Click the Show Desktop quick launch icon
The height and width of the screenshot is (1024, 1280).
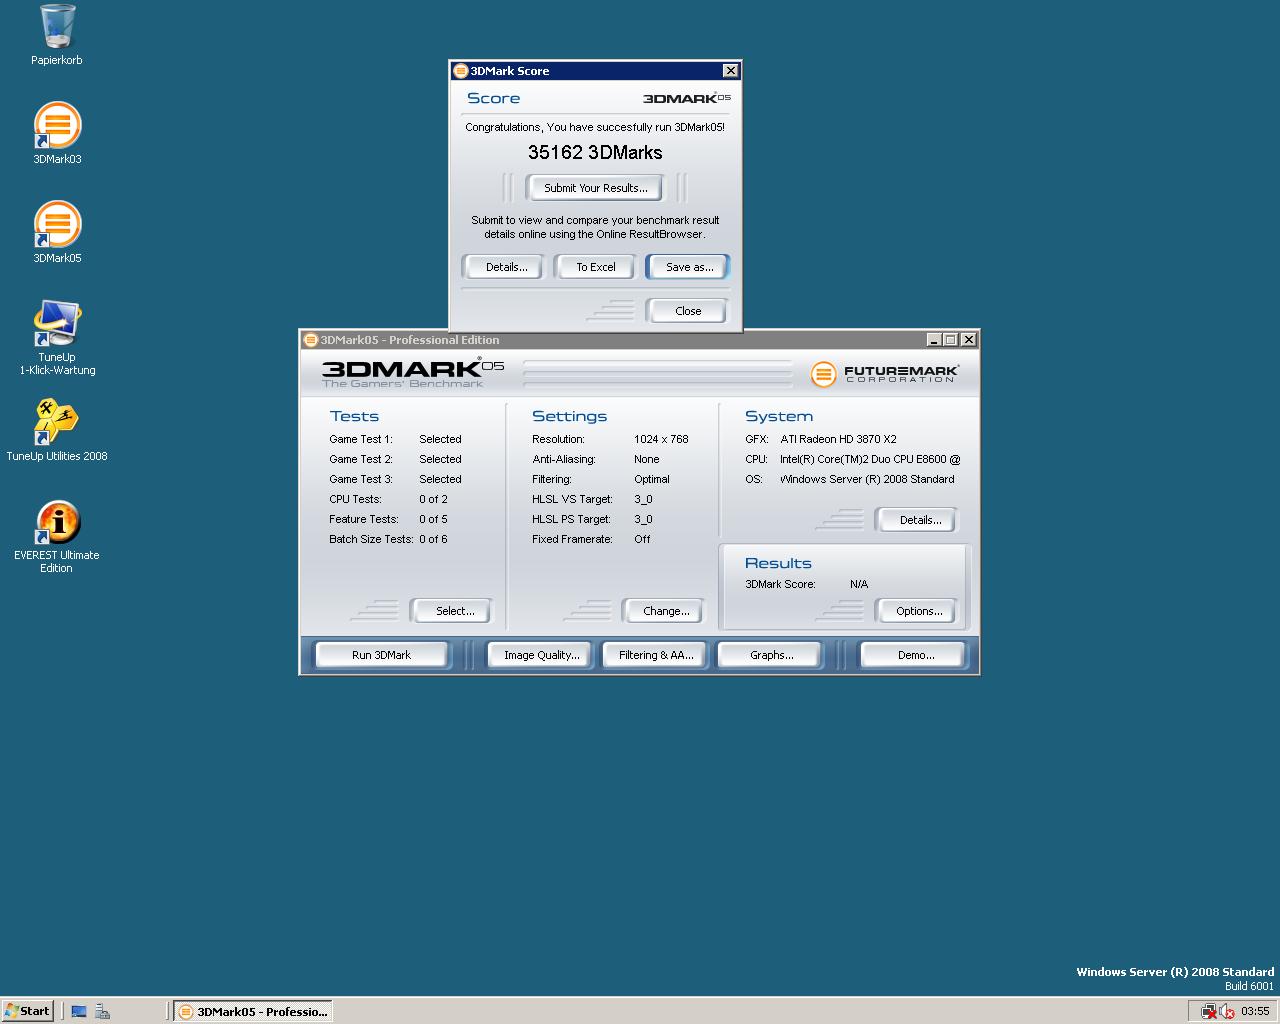[x=79, y=1011]
